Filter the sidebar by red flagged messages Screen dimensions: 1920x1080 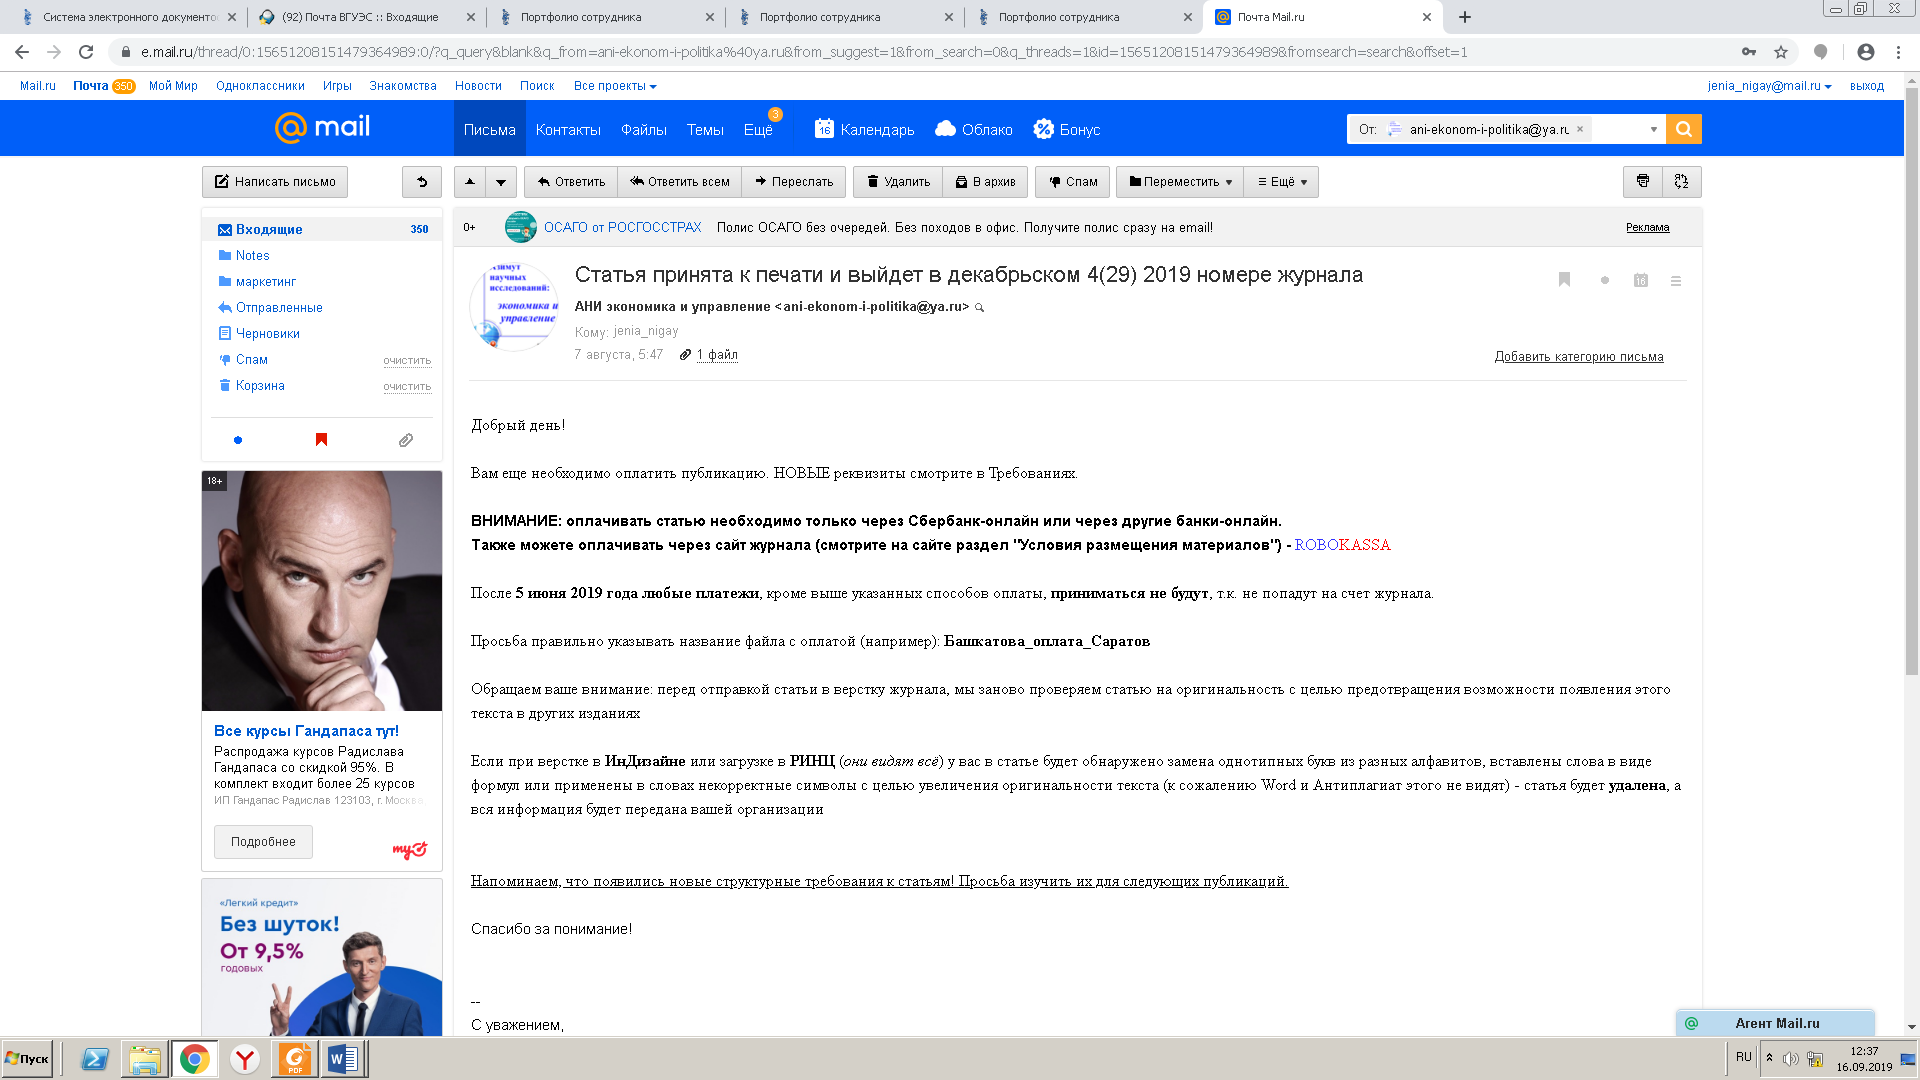click(x=321, y=440)
